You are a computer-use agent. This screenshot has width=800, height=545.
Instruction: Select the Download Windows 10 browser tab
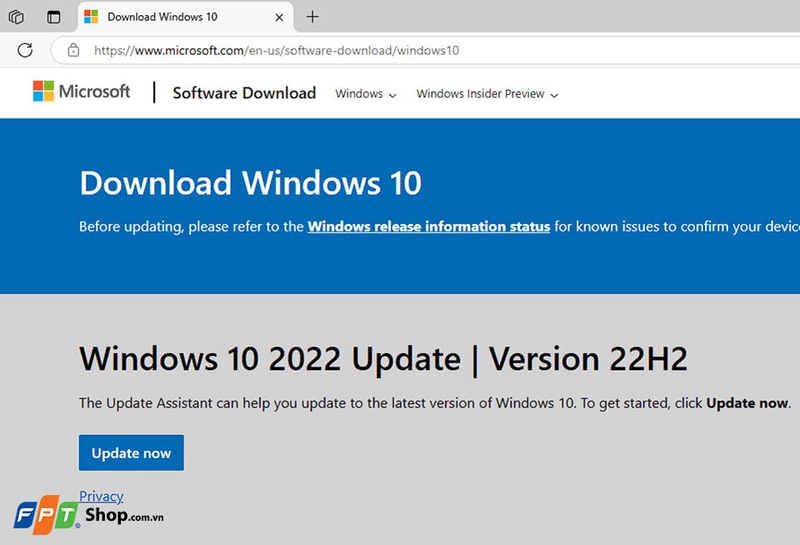tap(186, 17)
